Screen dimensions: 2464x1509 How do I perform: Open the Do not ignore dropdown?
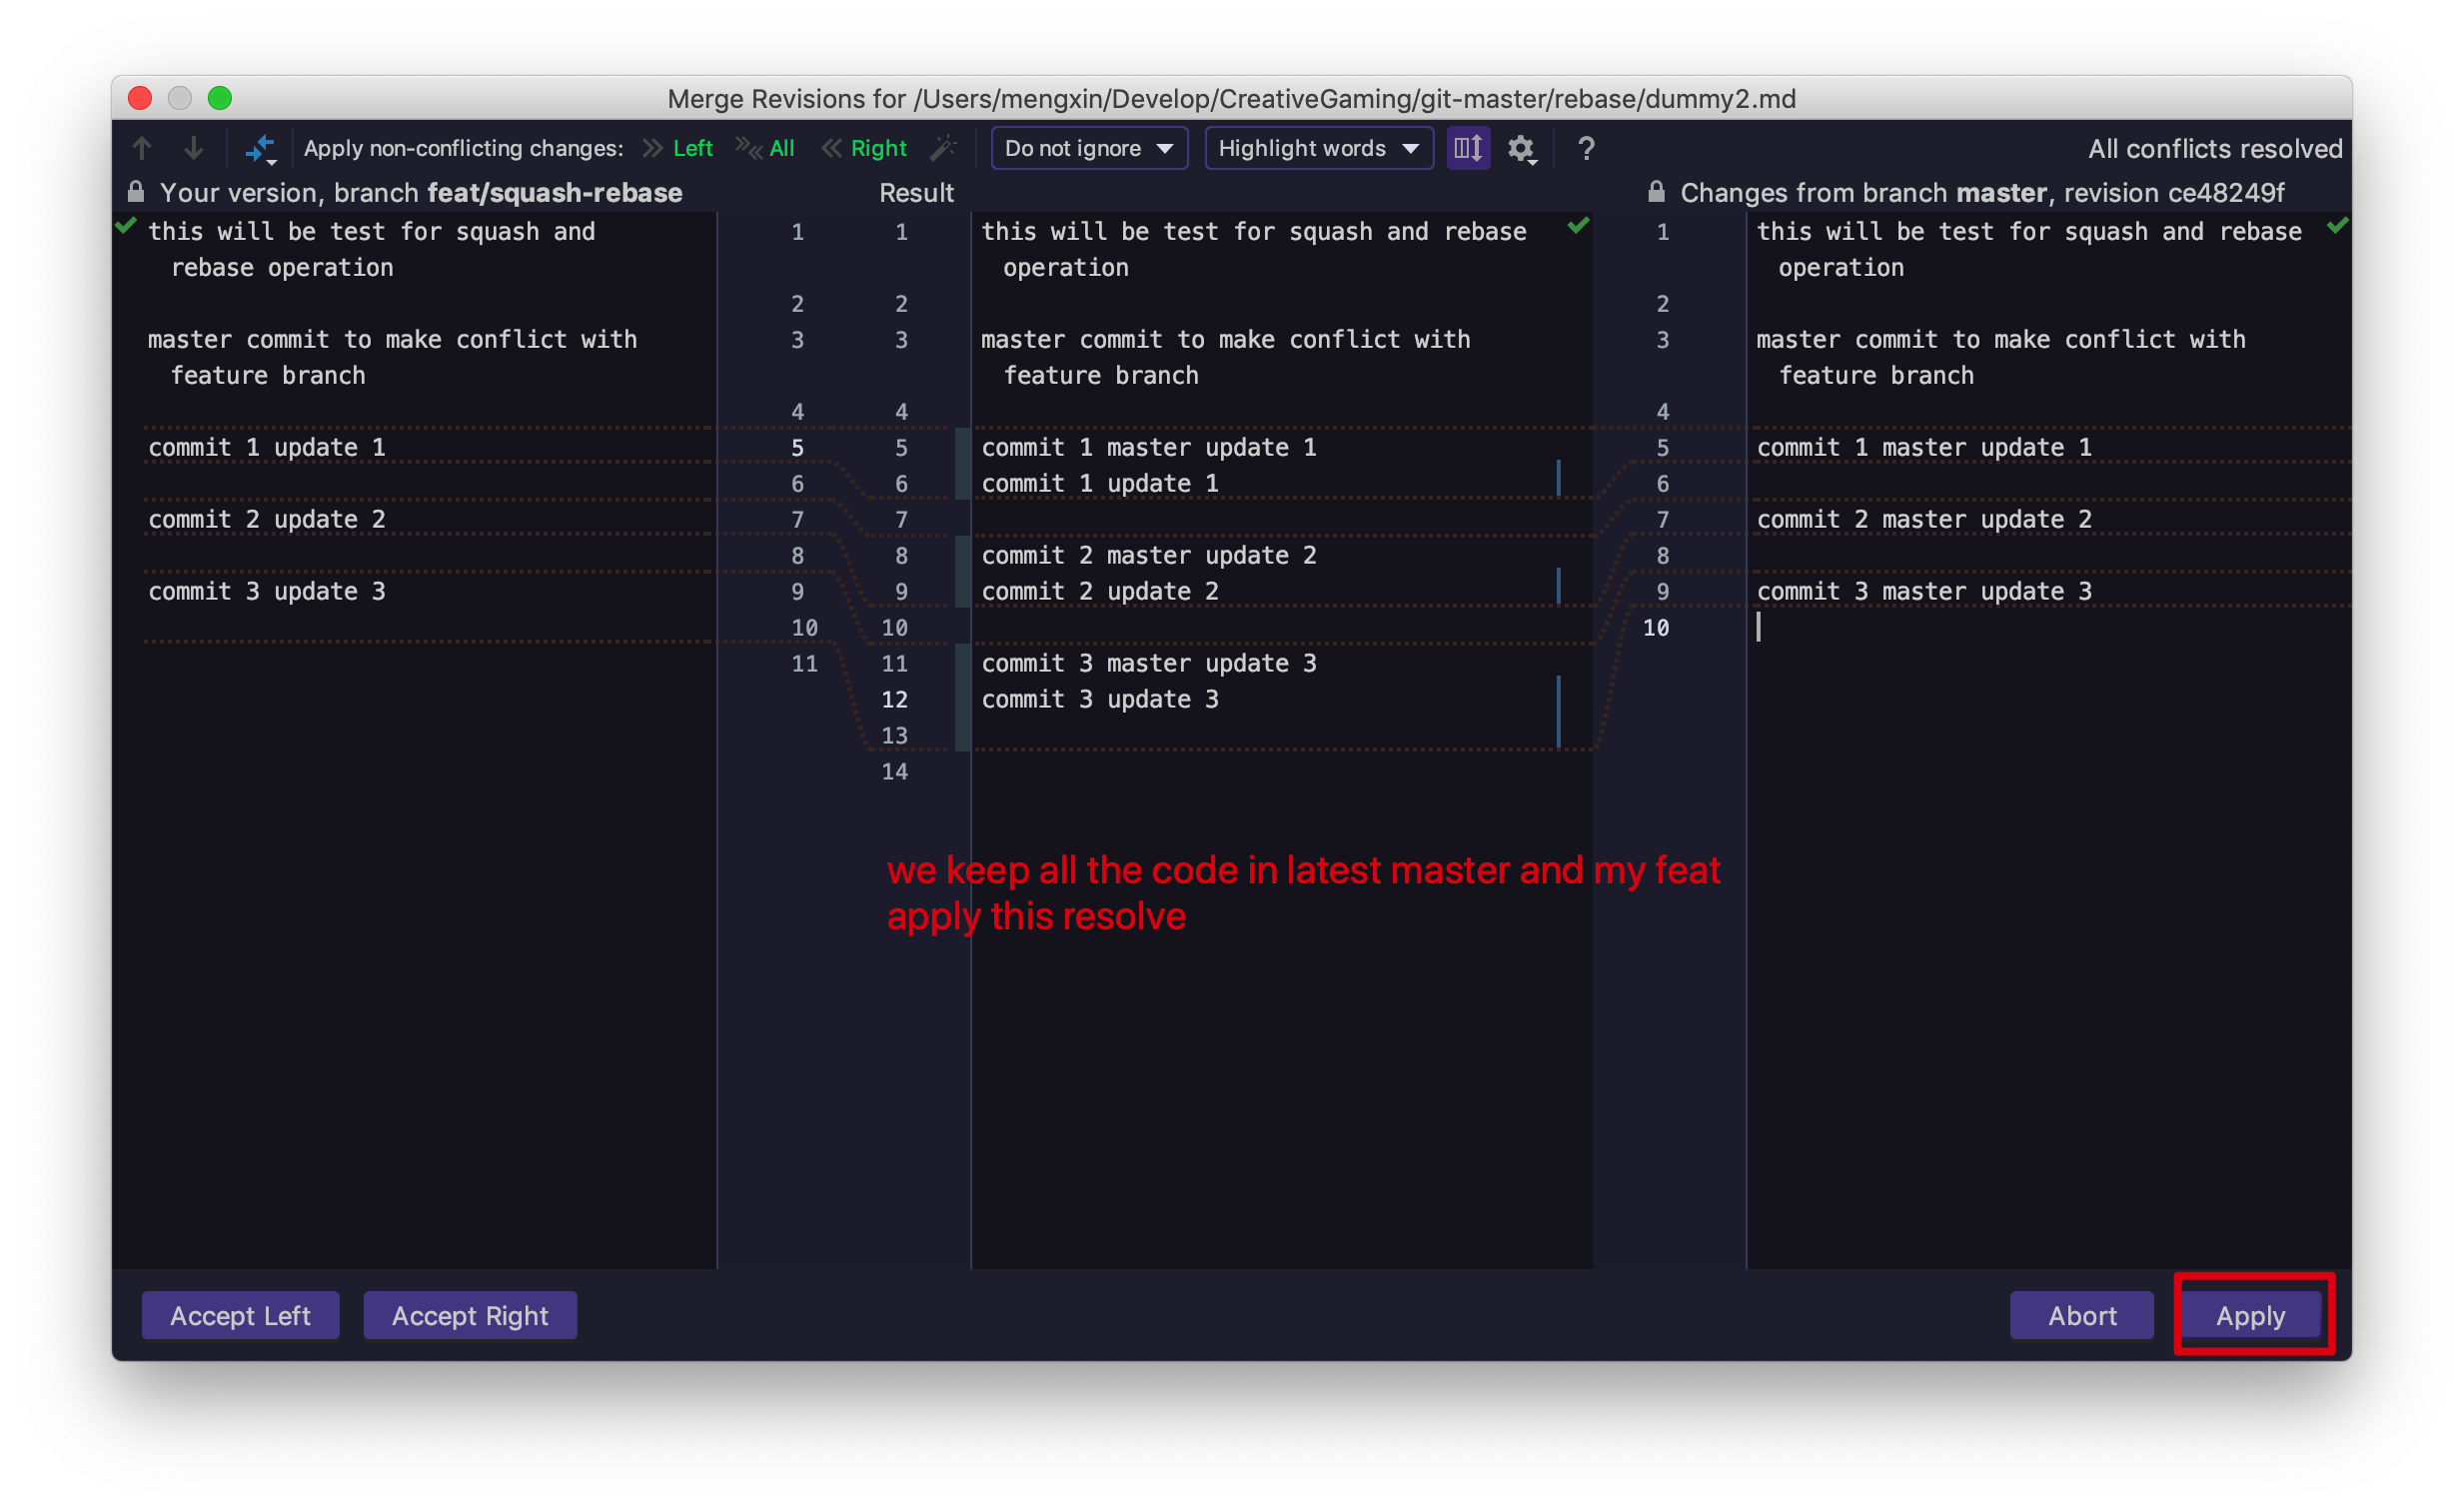(1088, 148)
